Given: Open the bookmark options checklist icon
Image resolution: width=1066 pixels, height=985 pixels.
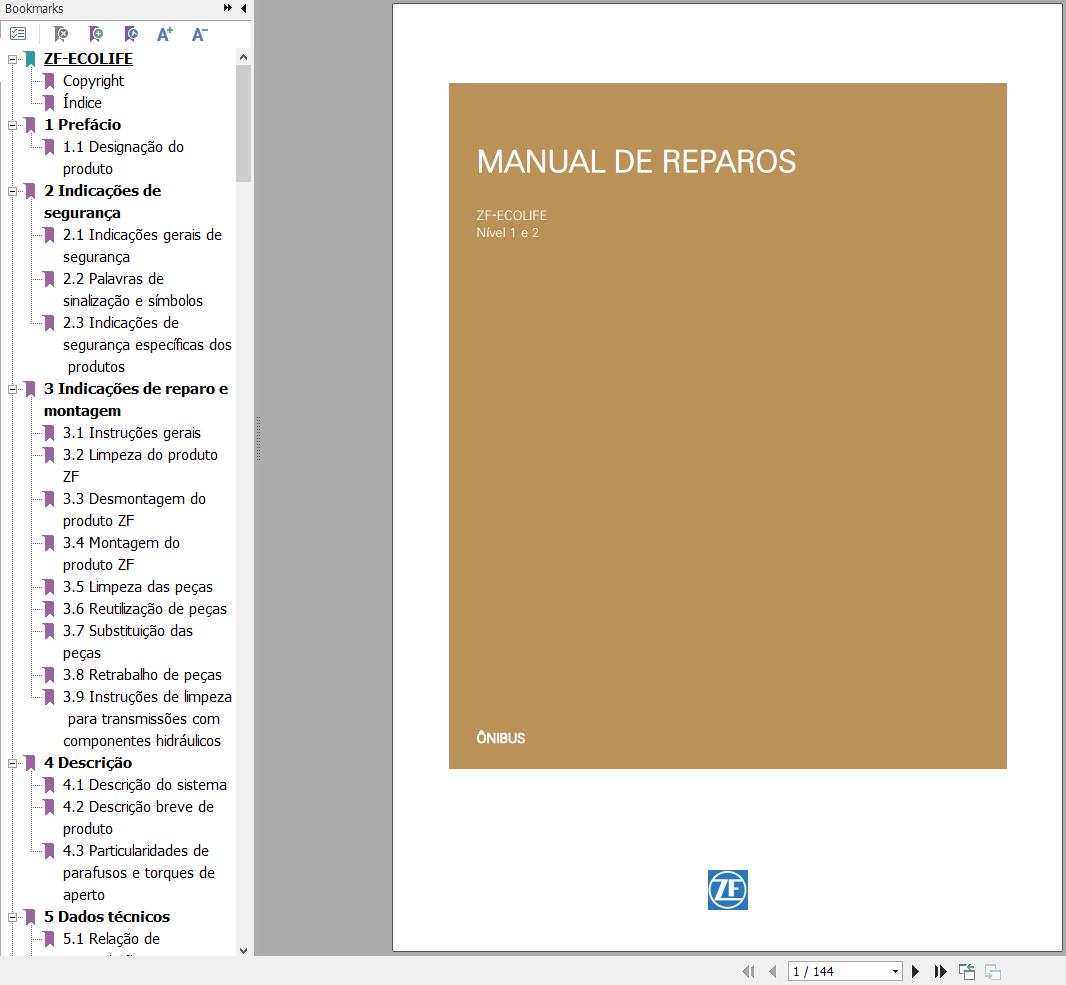Looking at the screenshot, I should pyautogui.click(x=18, y=33).
